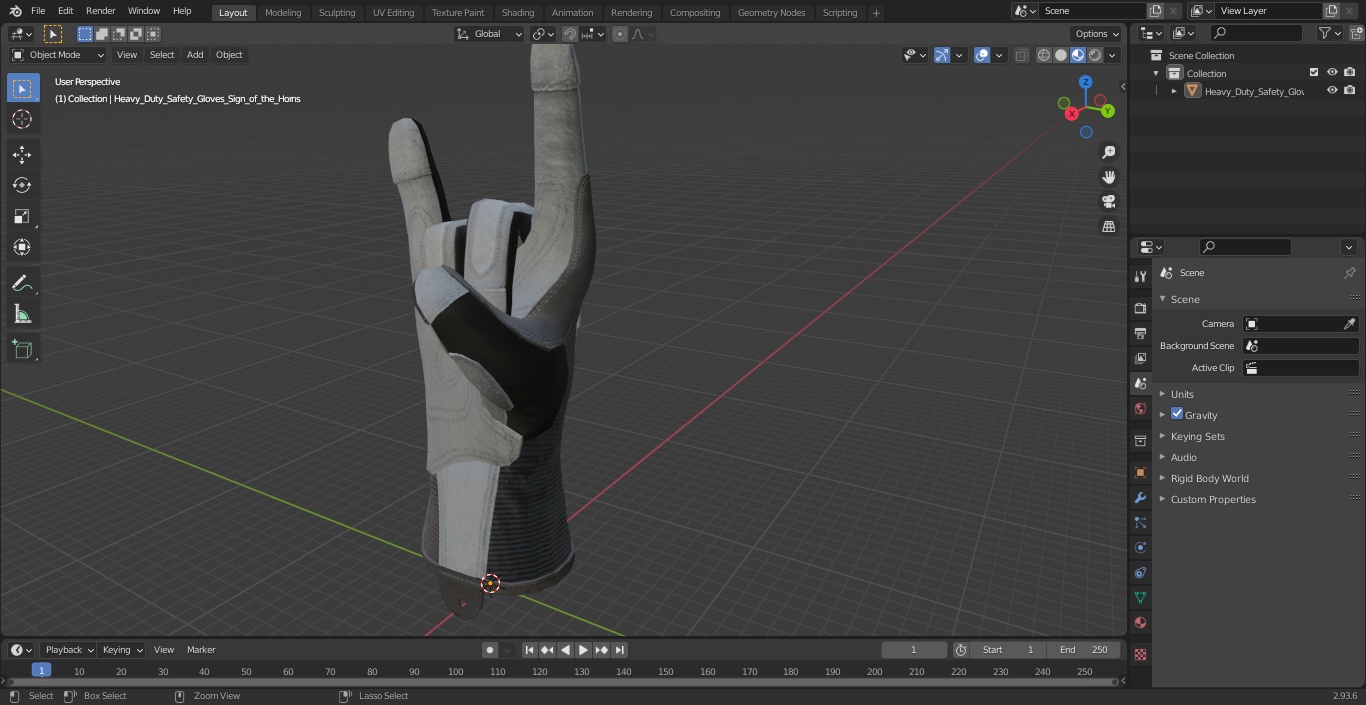Open the viewport Add menu

tap(195, 55)
